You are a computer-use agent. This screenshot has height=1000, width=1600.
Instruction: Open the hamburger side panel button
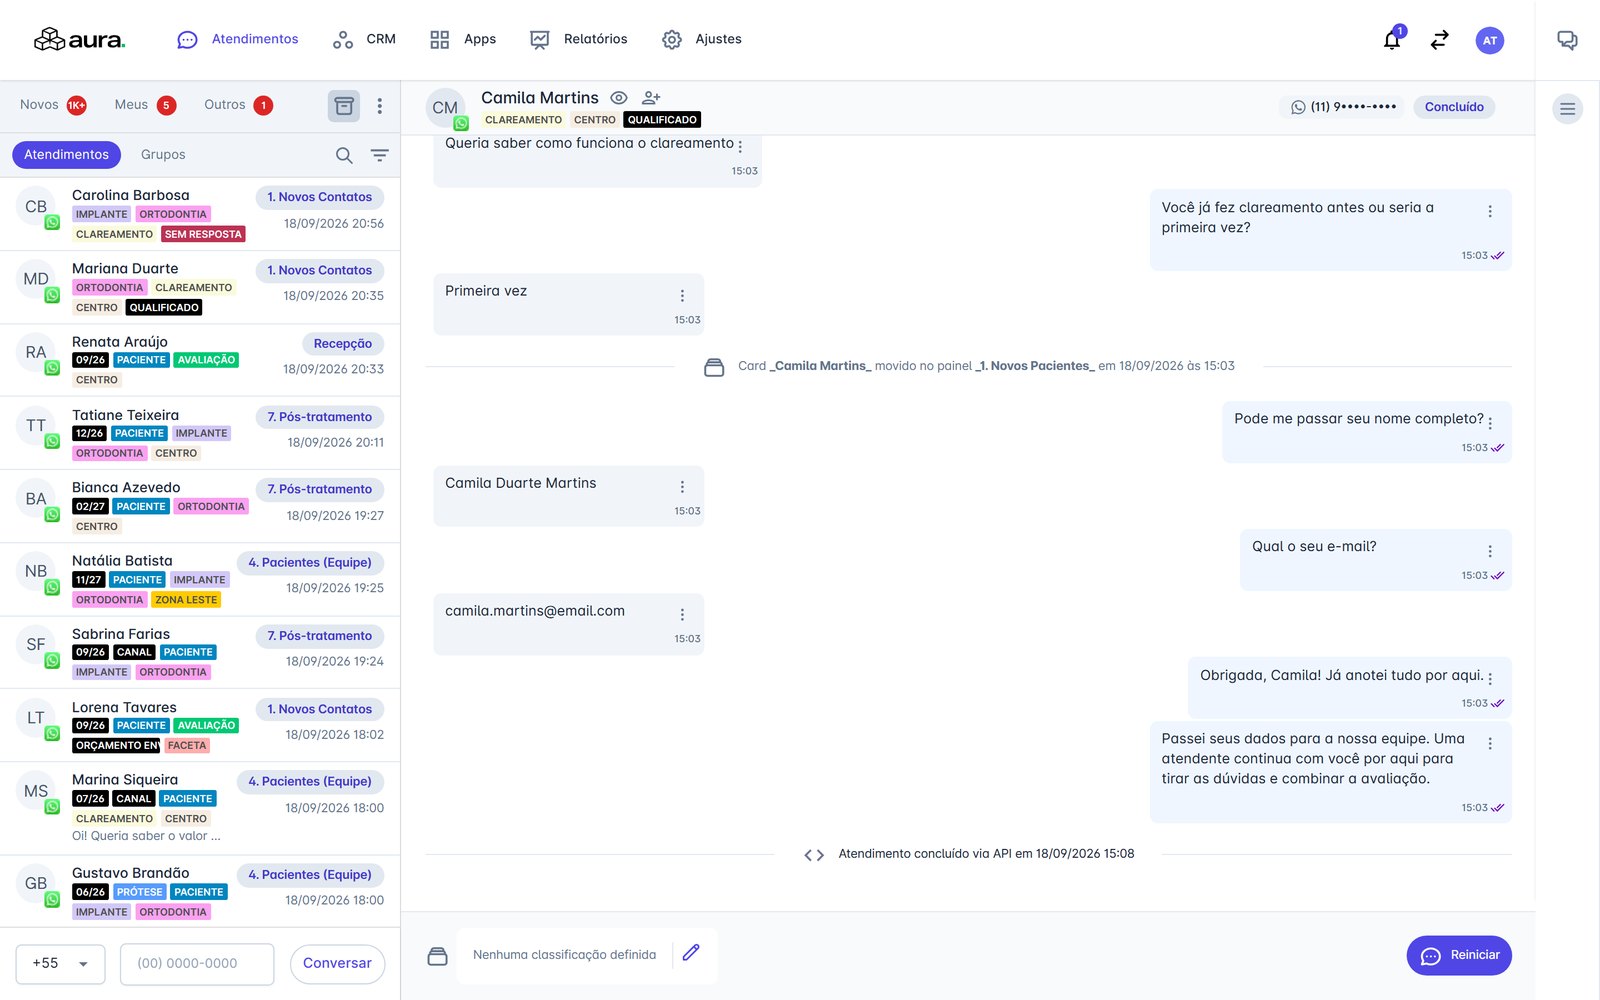tap(1568, 109)
